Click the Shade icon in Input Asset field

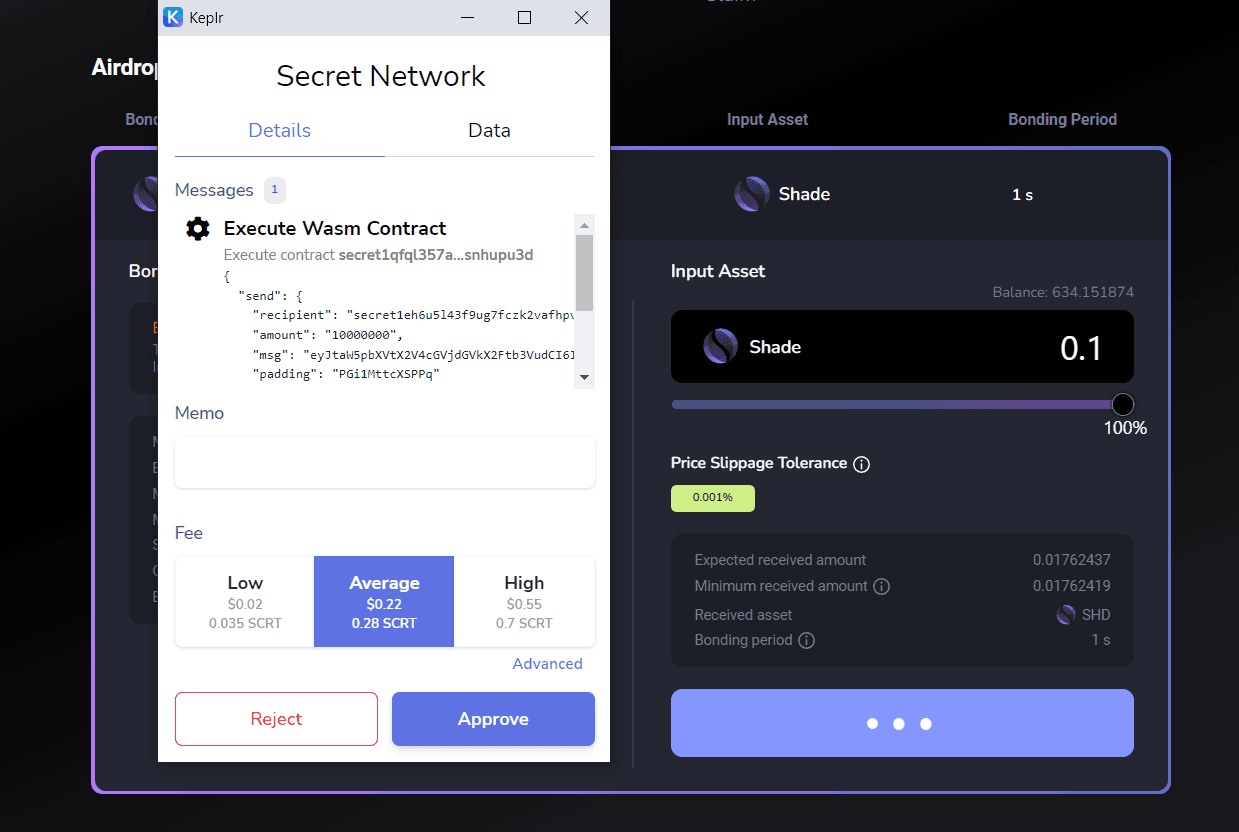720,347
